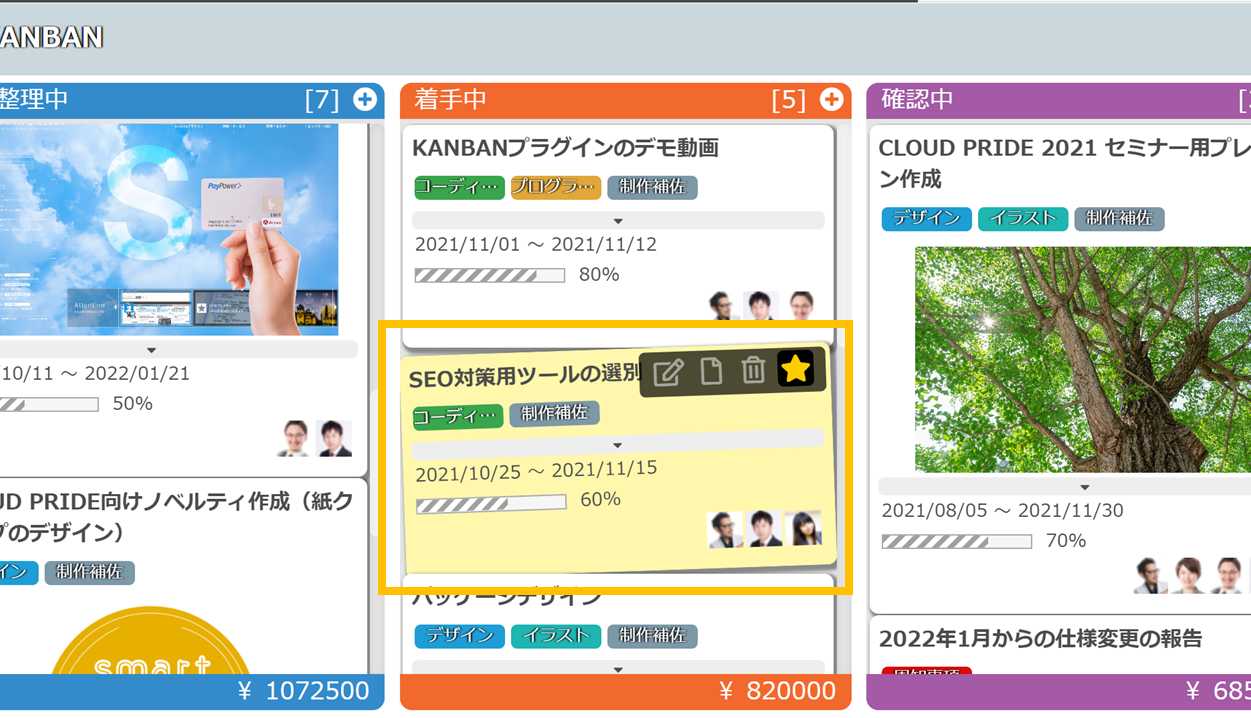Select the 制作補佐 tag on the ノベルティ作成 card
The height and width of the screenshot is (718, 1251).
click(x=89, y=573)
